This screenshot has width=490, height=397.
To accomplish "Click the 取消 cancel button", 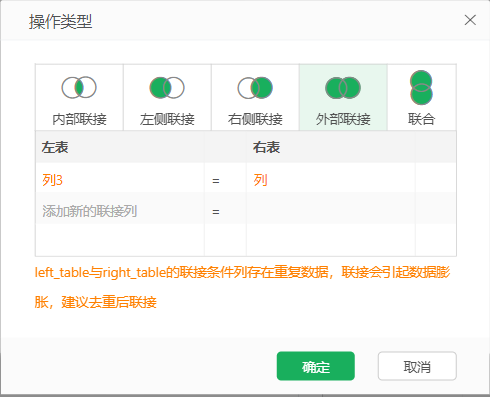I will pos(417,366).
